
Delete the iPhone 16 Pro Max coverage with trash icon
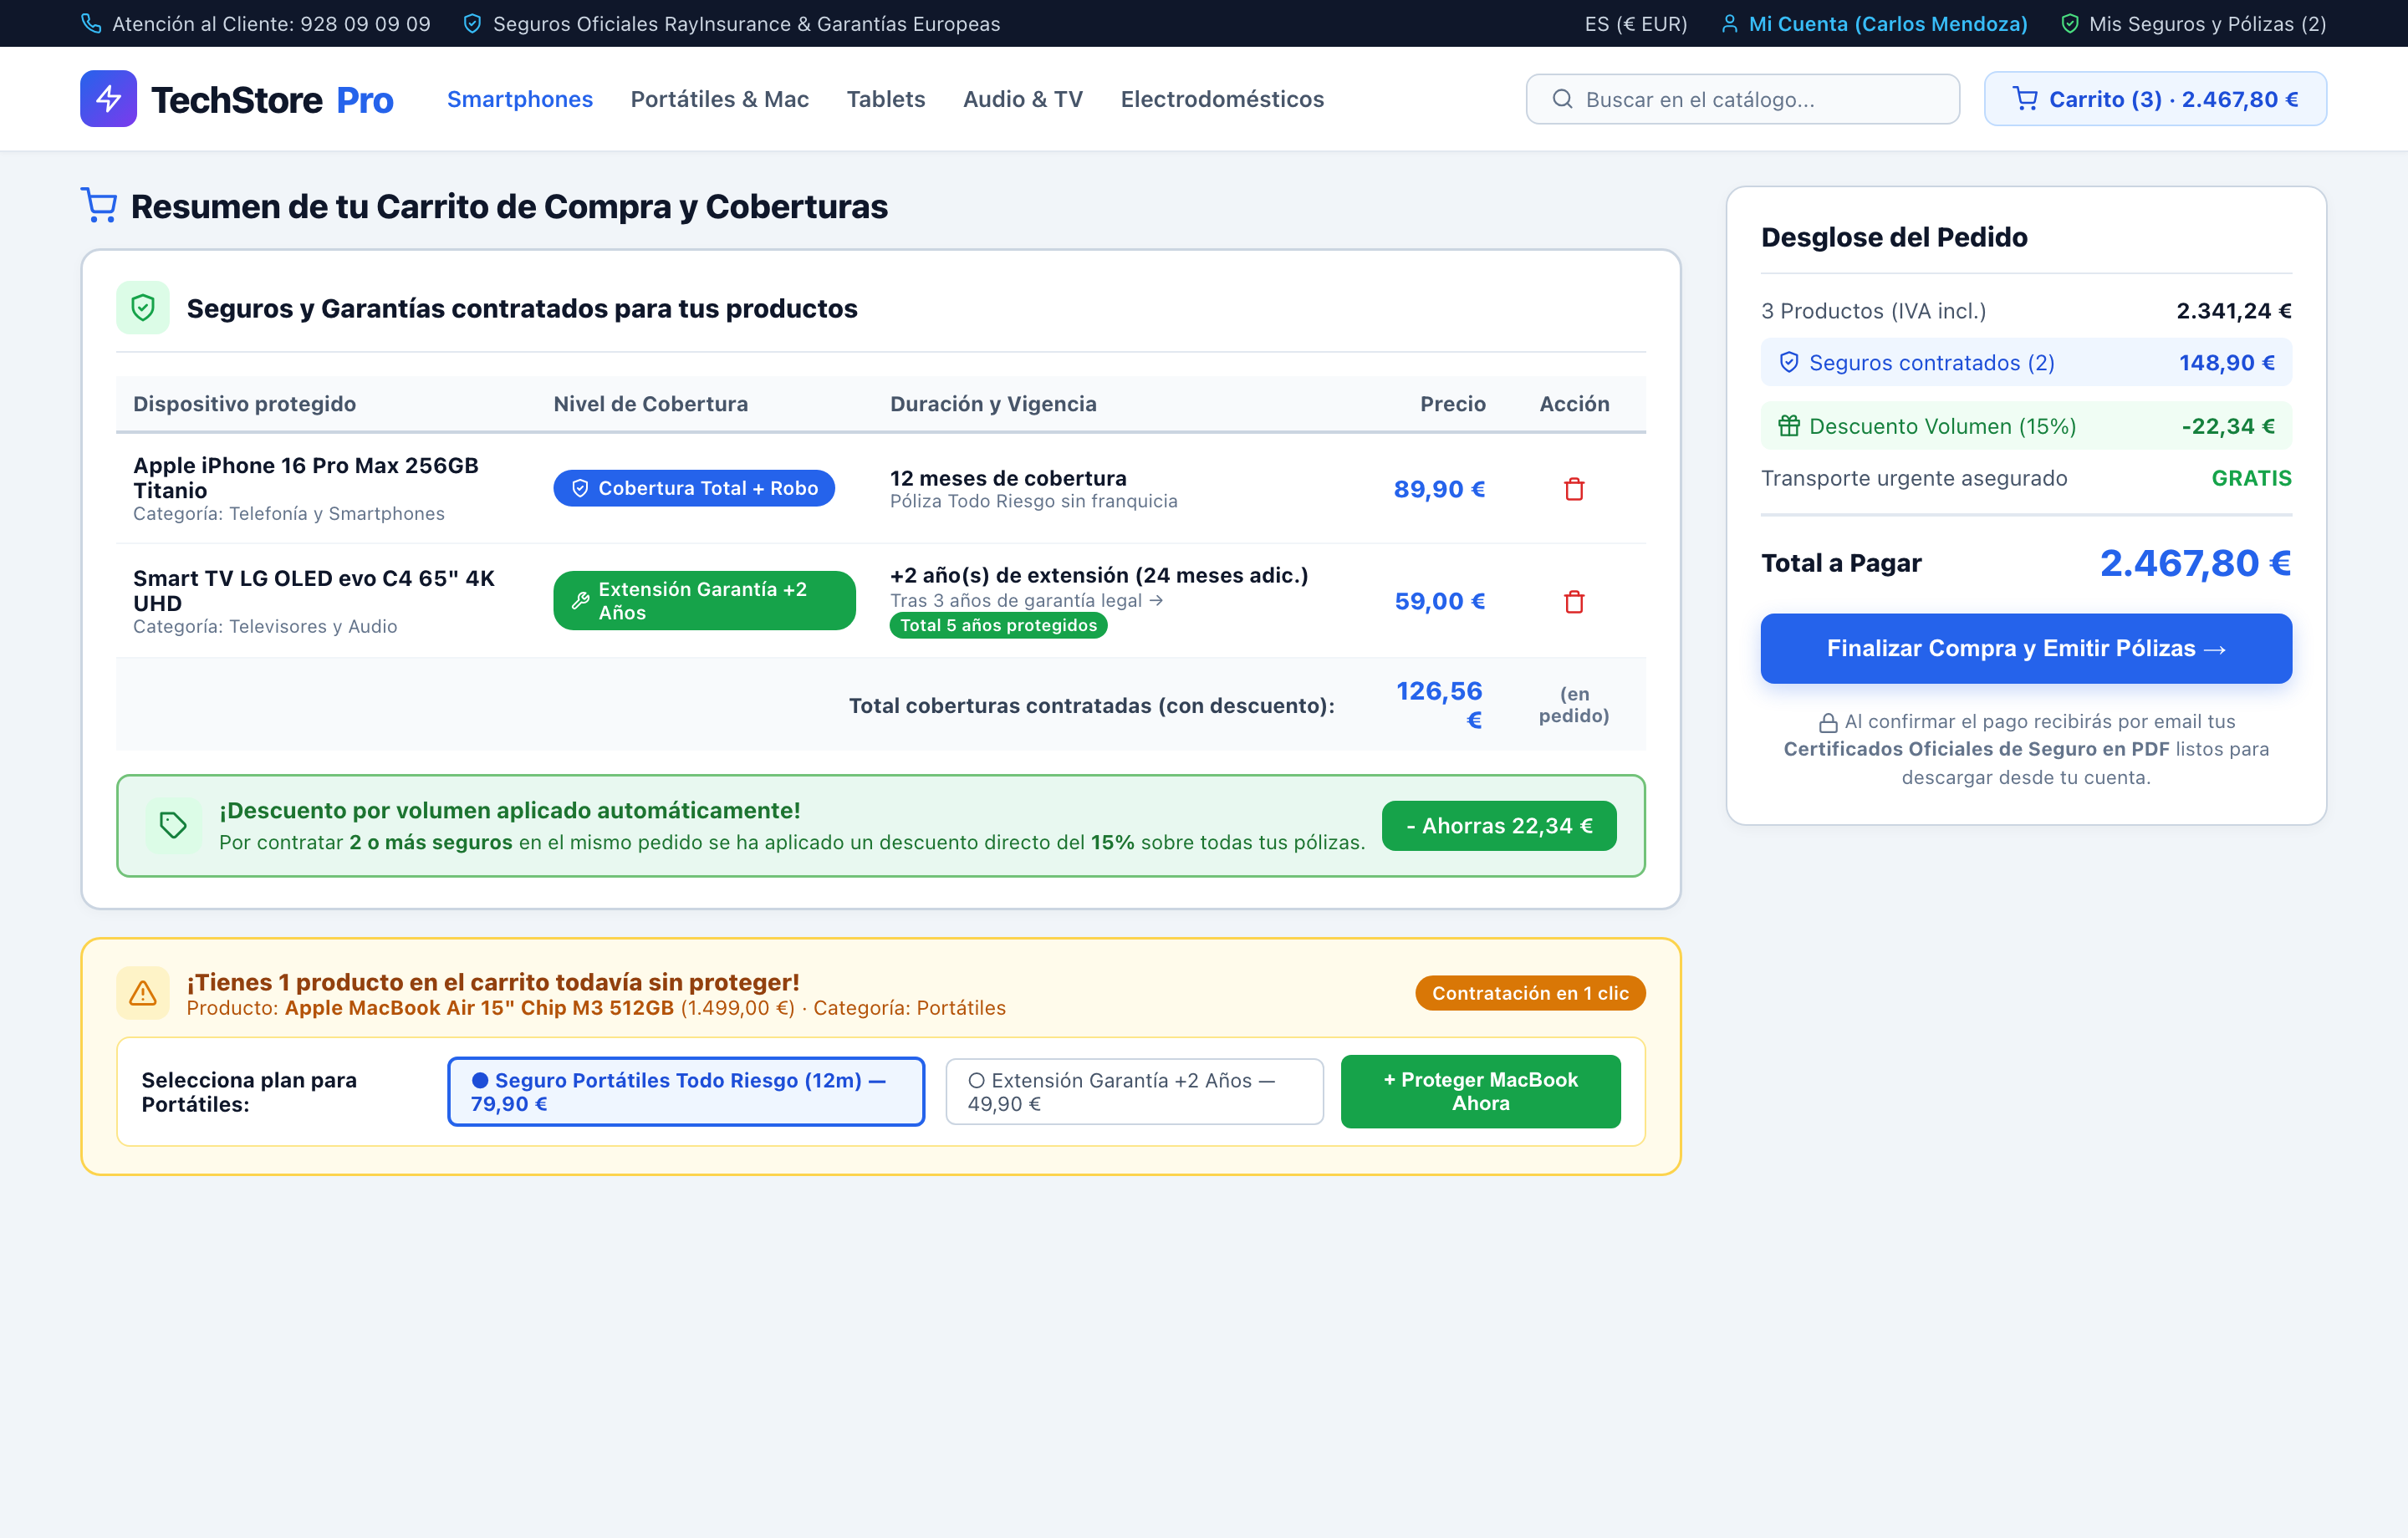coord(1574,489)
